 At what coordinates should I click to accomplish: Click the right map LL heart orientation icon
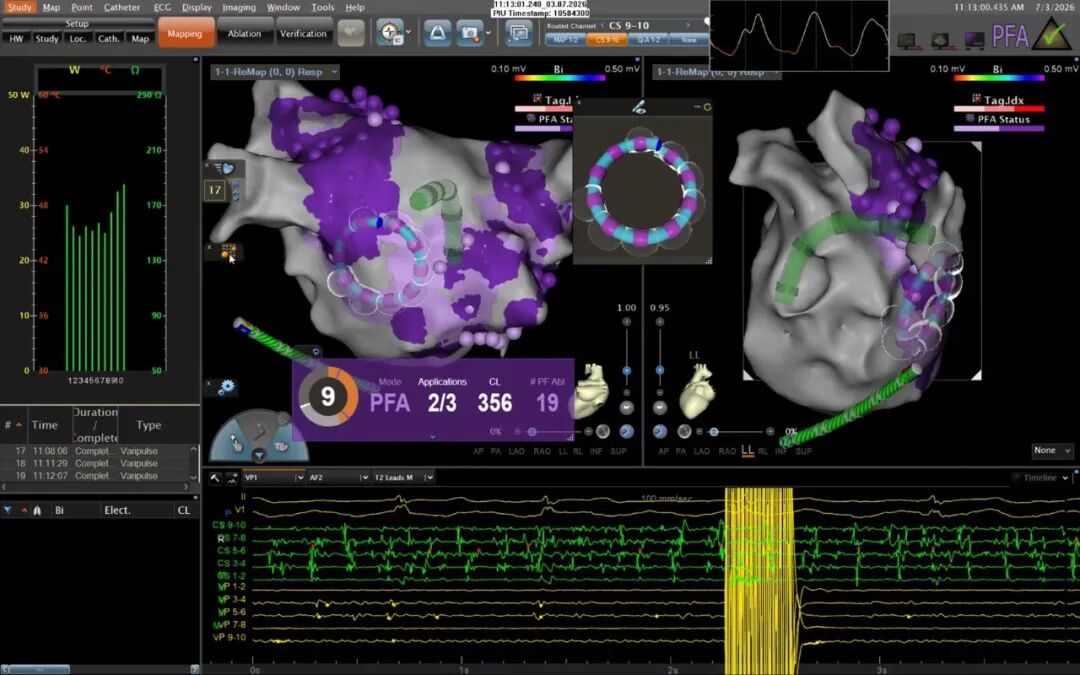pyautogui.click(x=696, y=391)
